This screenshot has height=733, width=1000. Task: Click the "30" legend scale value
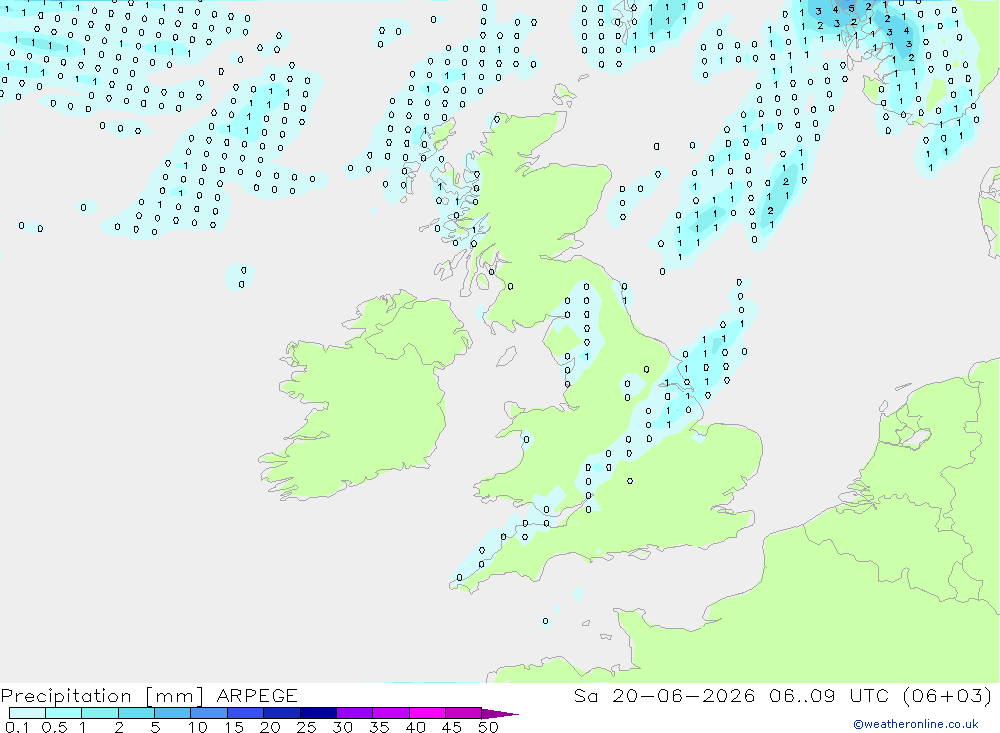(343, 727)
